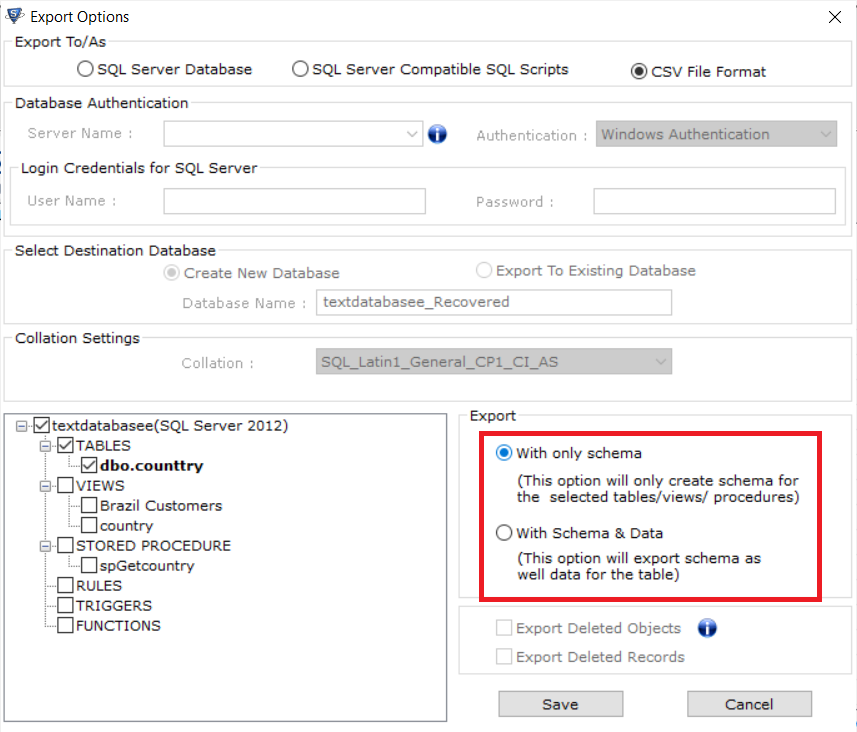
Task: Click the app logo in title bar
Action: (15, 16)
